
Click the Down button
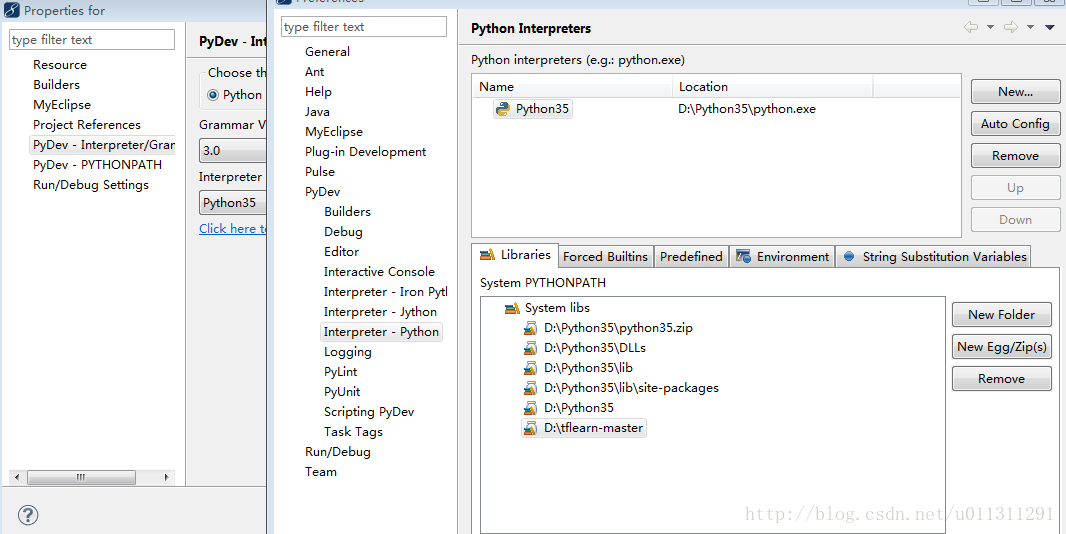tap(1015, 220)
